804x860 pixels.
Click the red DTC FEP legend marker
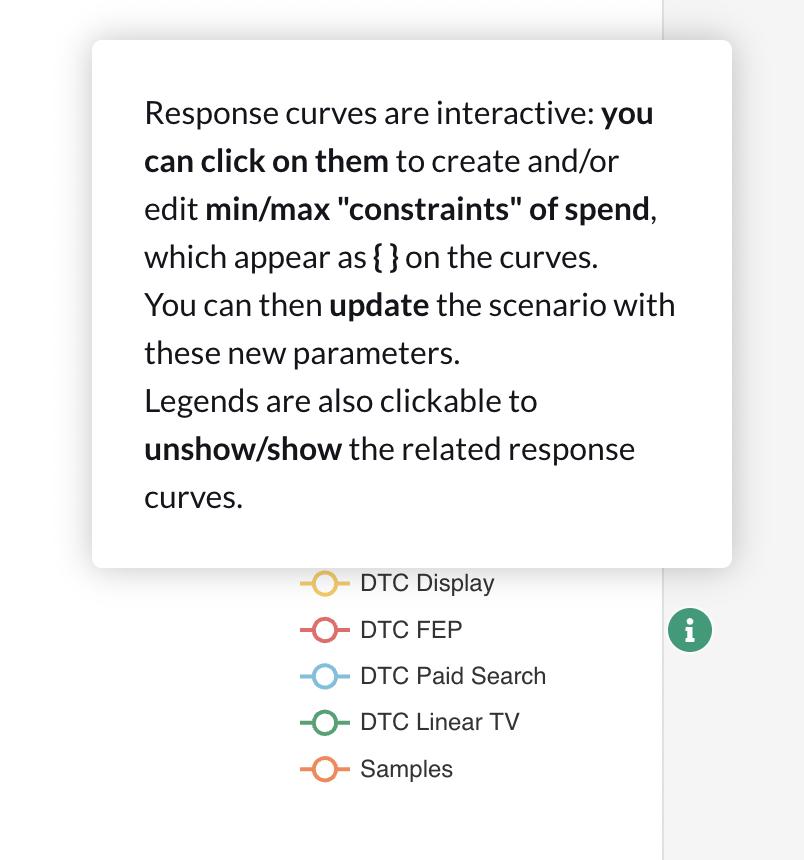pyautogui.click(x=325, y=630)
